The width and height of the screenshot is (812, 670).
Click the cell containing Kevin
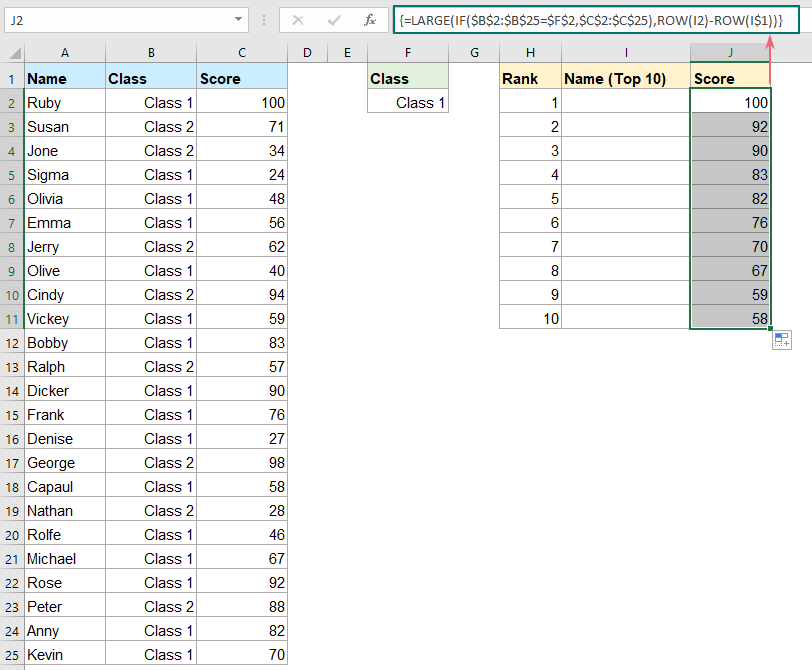click(65, 655)
